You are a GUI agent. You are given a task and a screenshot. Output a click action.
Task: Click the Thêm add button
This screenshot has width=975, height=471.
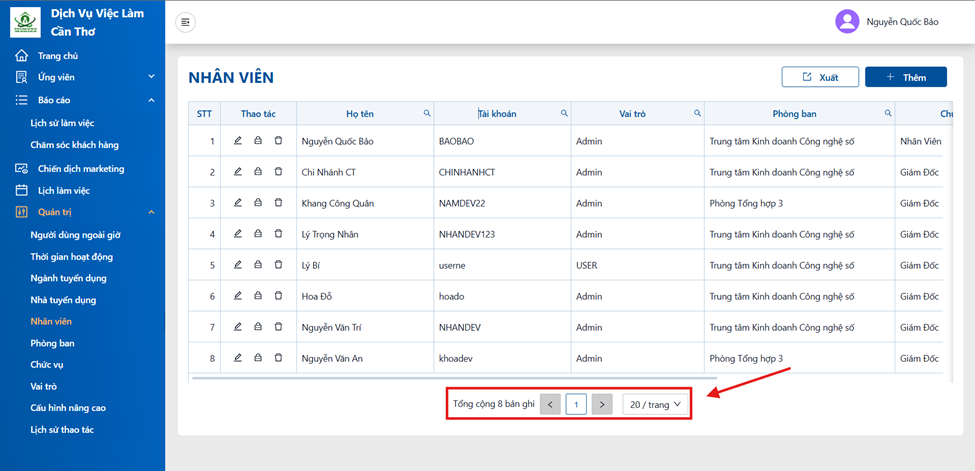(x=906, y=77)
